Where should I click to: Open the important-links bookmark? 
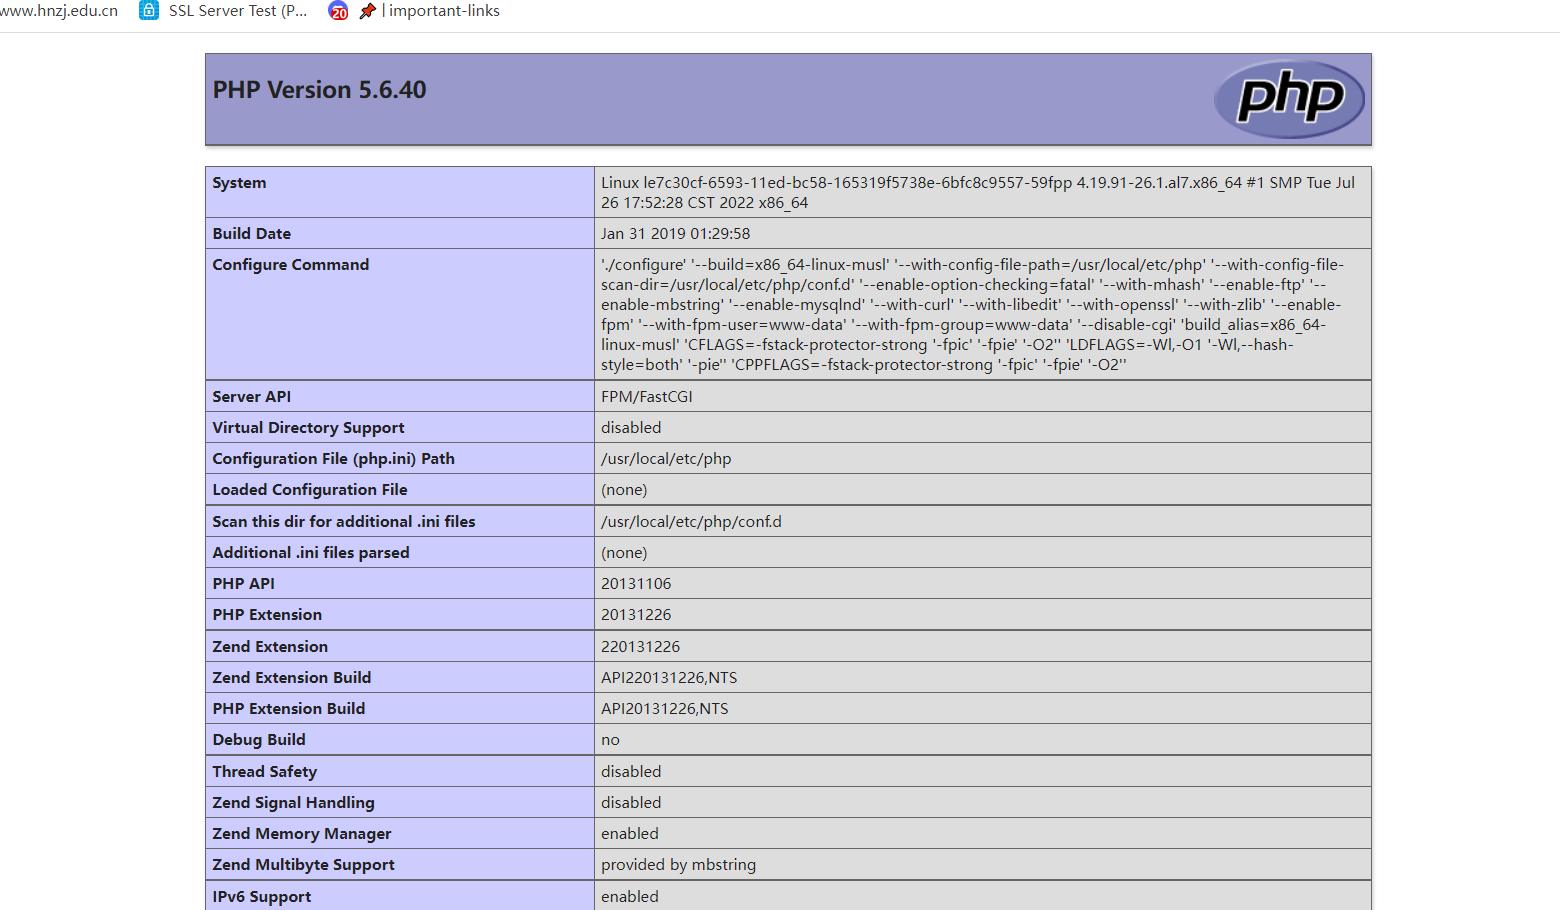[x=443, y=11]
